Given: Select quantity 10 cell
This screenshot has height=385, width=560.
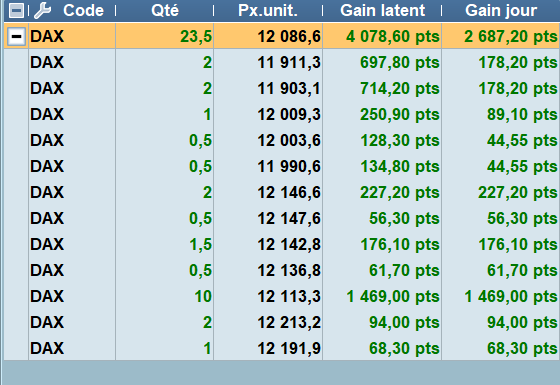Looking at the screenshot, I should 203,296.
